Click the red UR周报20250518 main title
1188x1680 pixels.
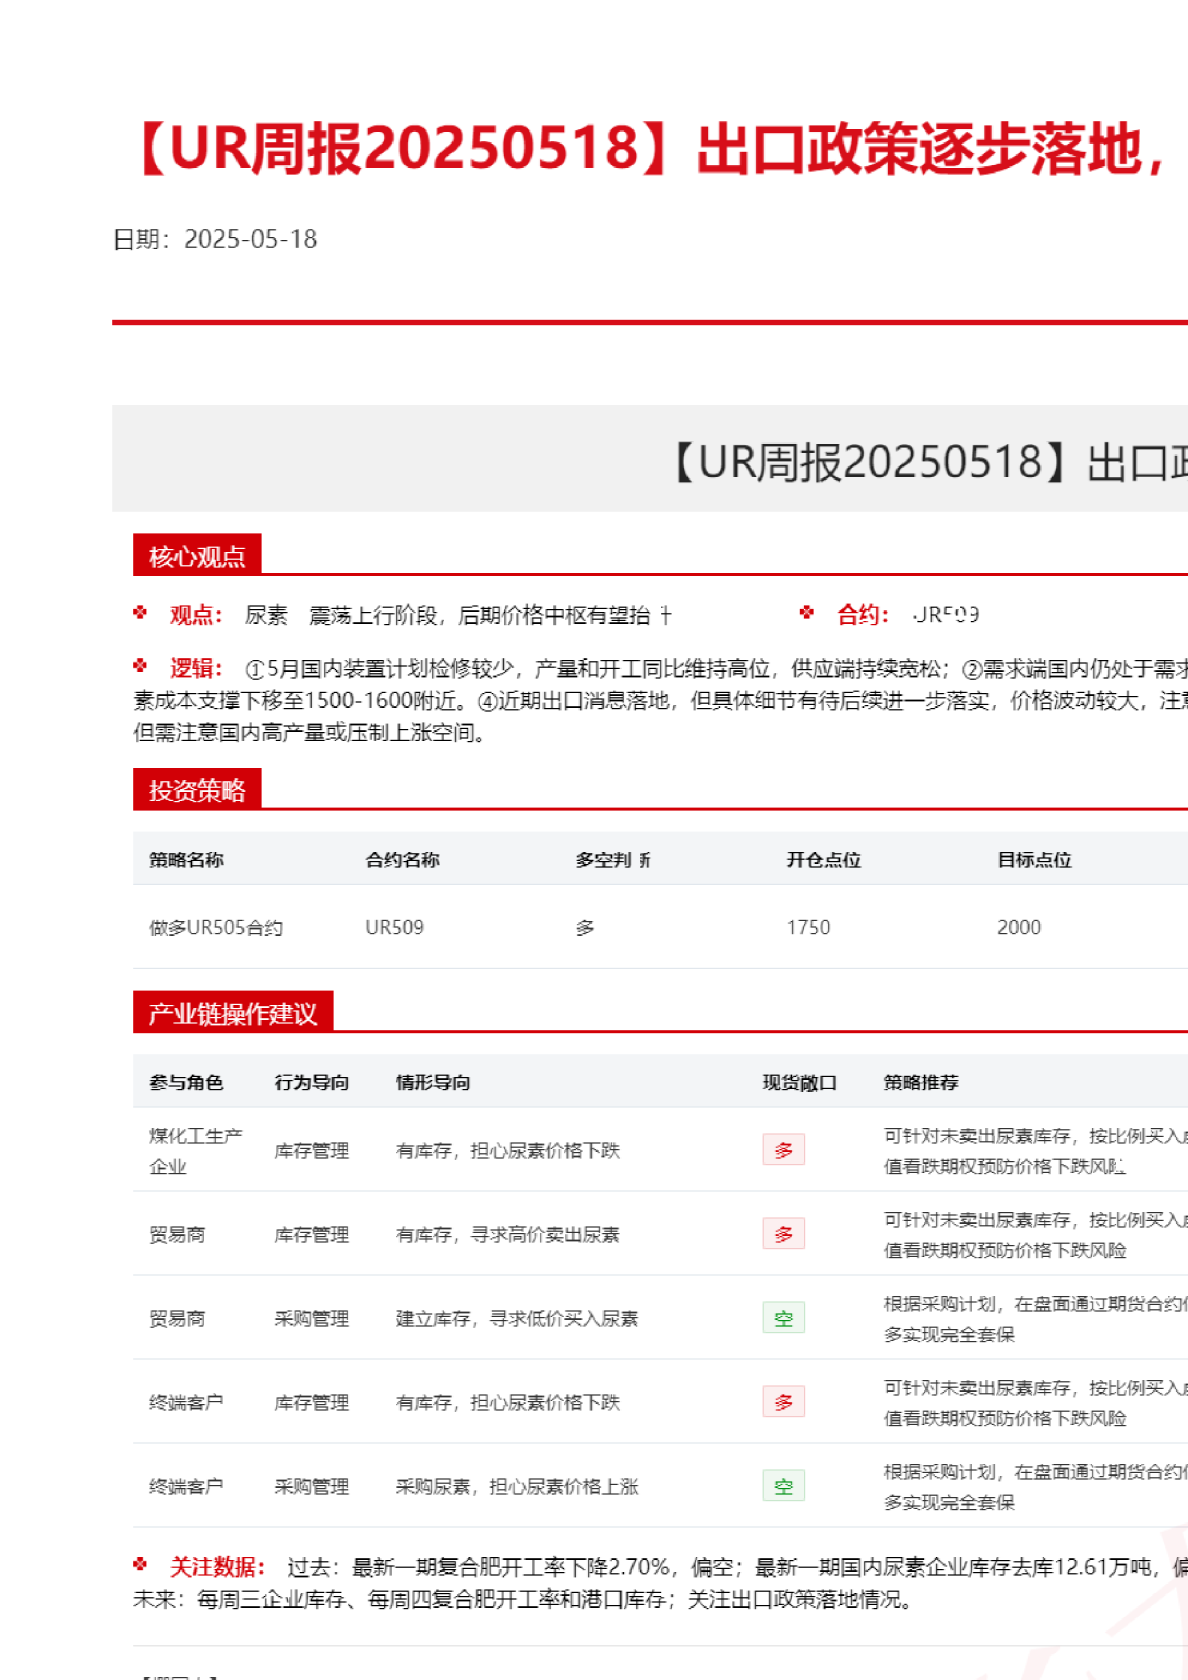650,149
